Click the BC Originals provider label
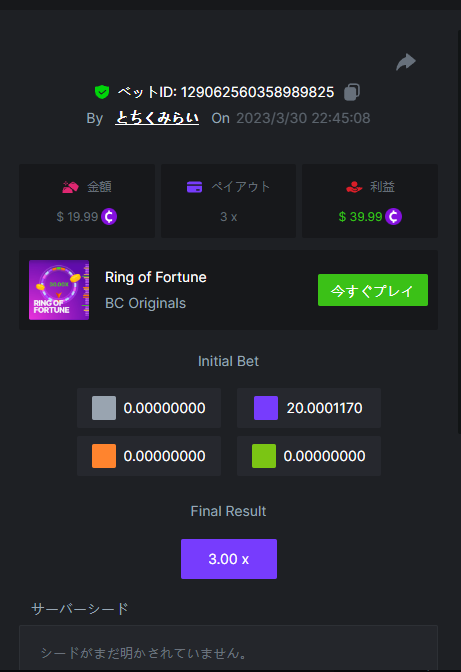The width and height of the screenshot is (461, 672). click(x=146, y=303)
